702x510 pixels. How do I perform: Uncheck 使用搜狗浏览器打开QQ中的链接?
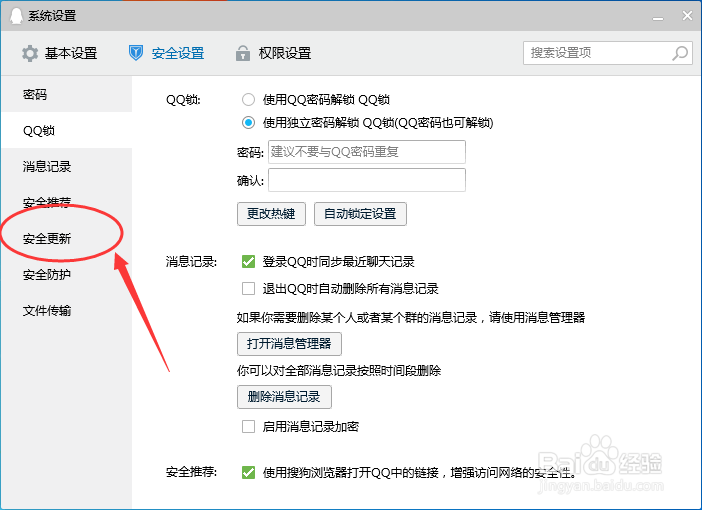point(248,472)
